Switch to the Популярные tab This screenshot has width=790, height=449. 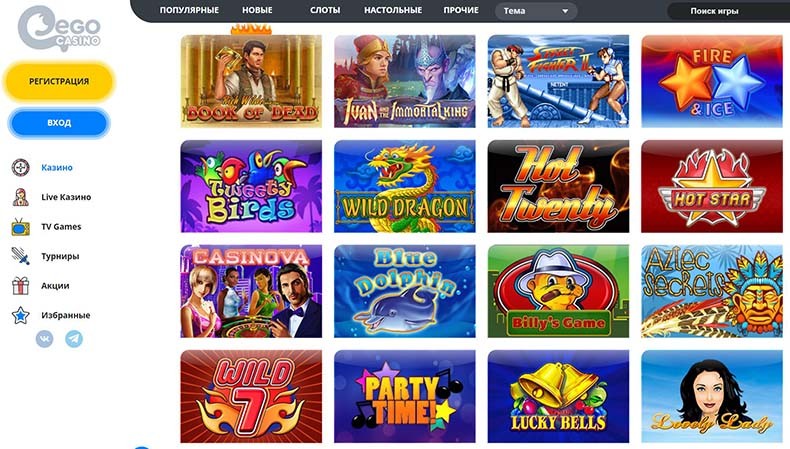[x=189, y=10]
